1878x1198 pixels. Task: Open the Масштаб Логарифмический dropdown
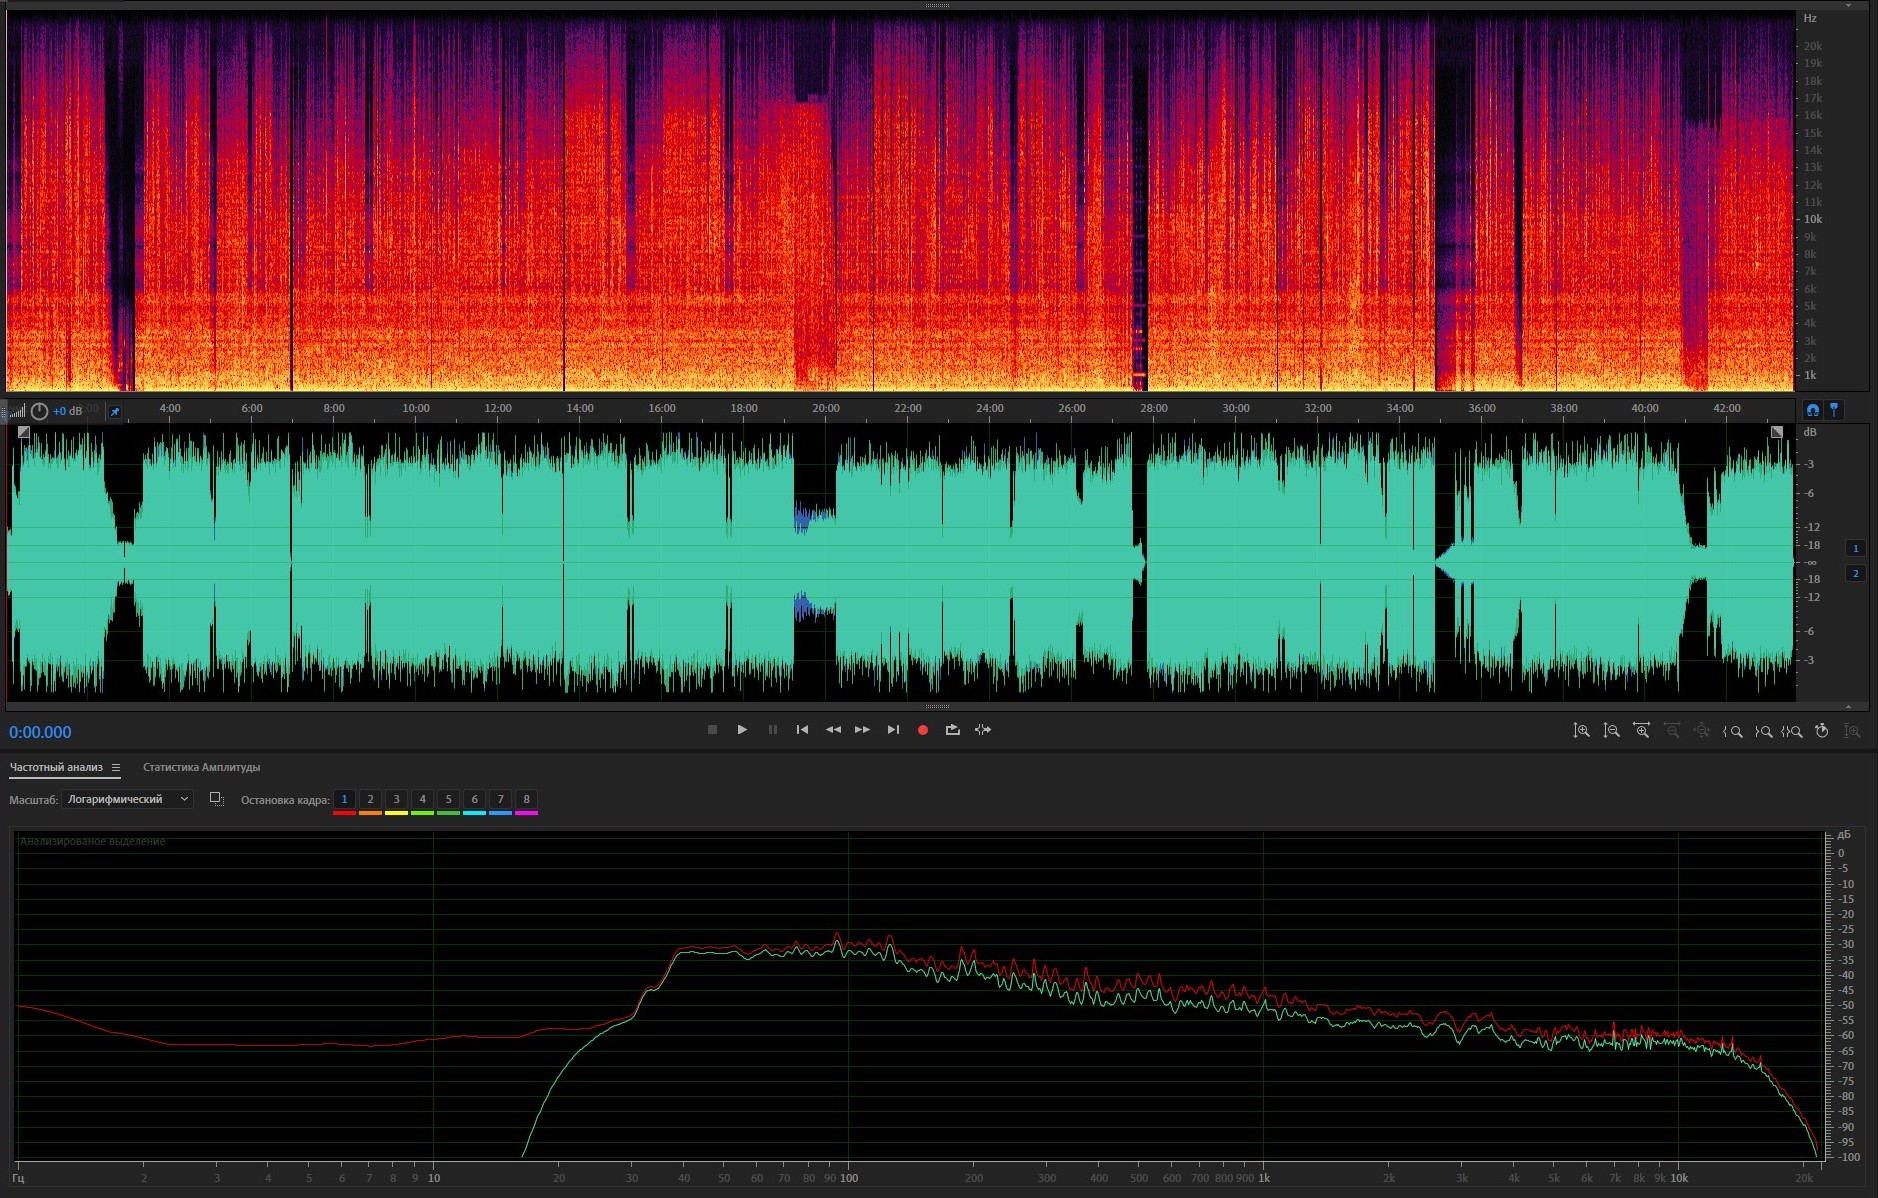127,799
